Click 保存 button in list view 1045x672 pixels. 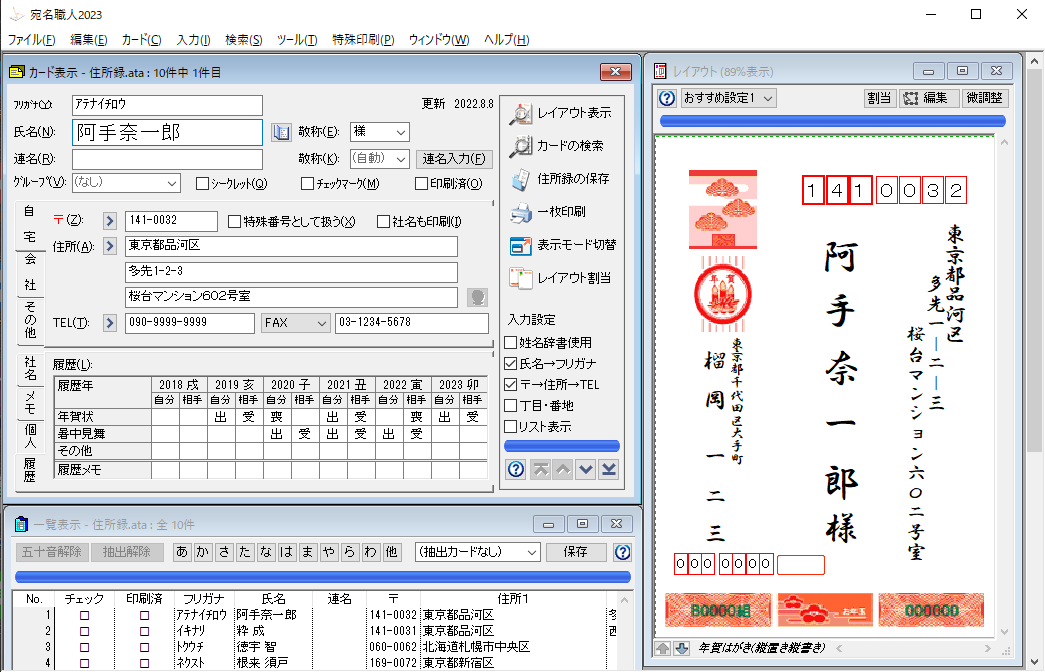coord(575,552)
